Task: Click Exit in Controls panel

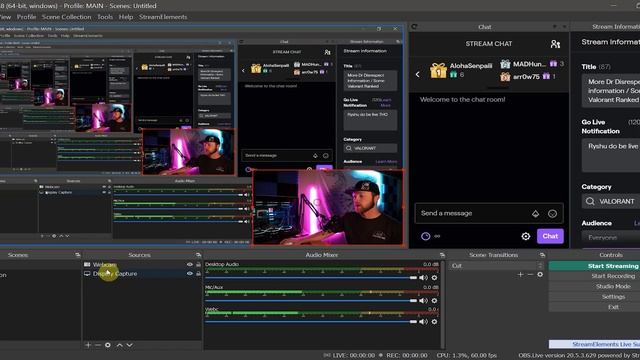Action: tap(594, 307)
